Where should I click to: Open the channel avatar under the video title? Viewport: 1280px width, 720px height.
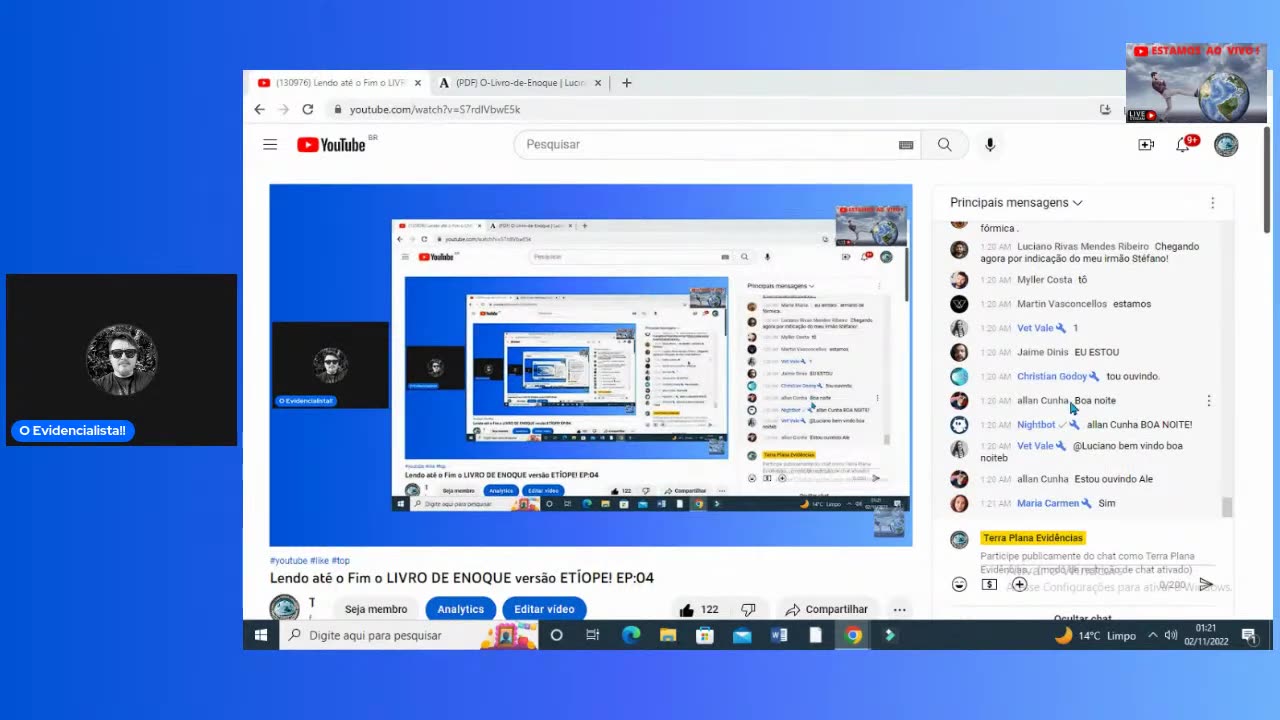pyautogui.click(x=285, y=608)
